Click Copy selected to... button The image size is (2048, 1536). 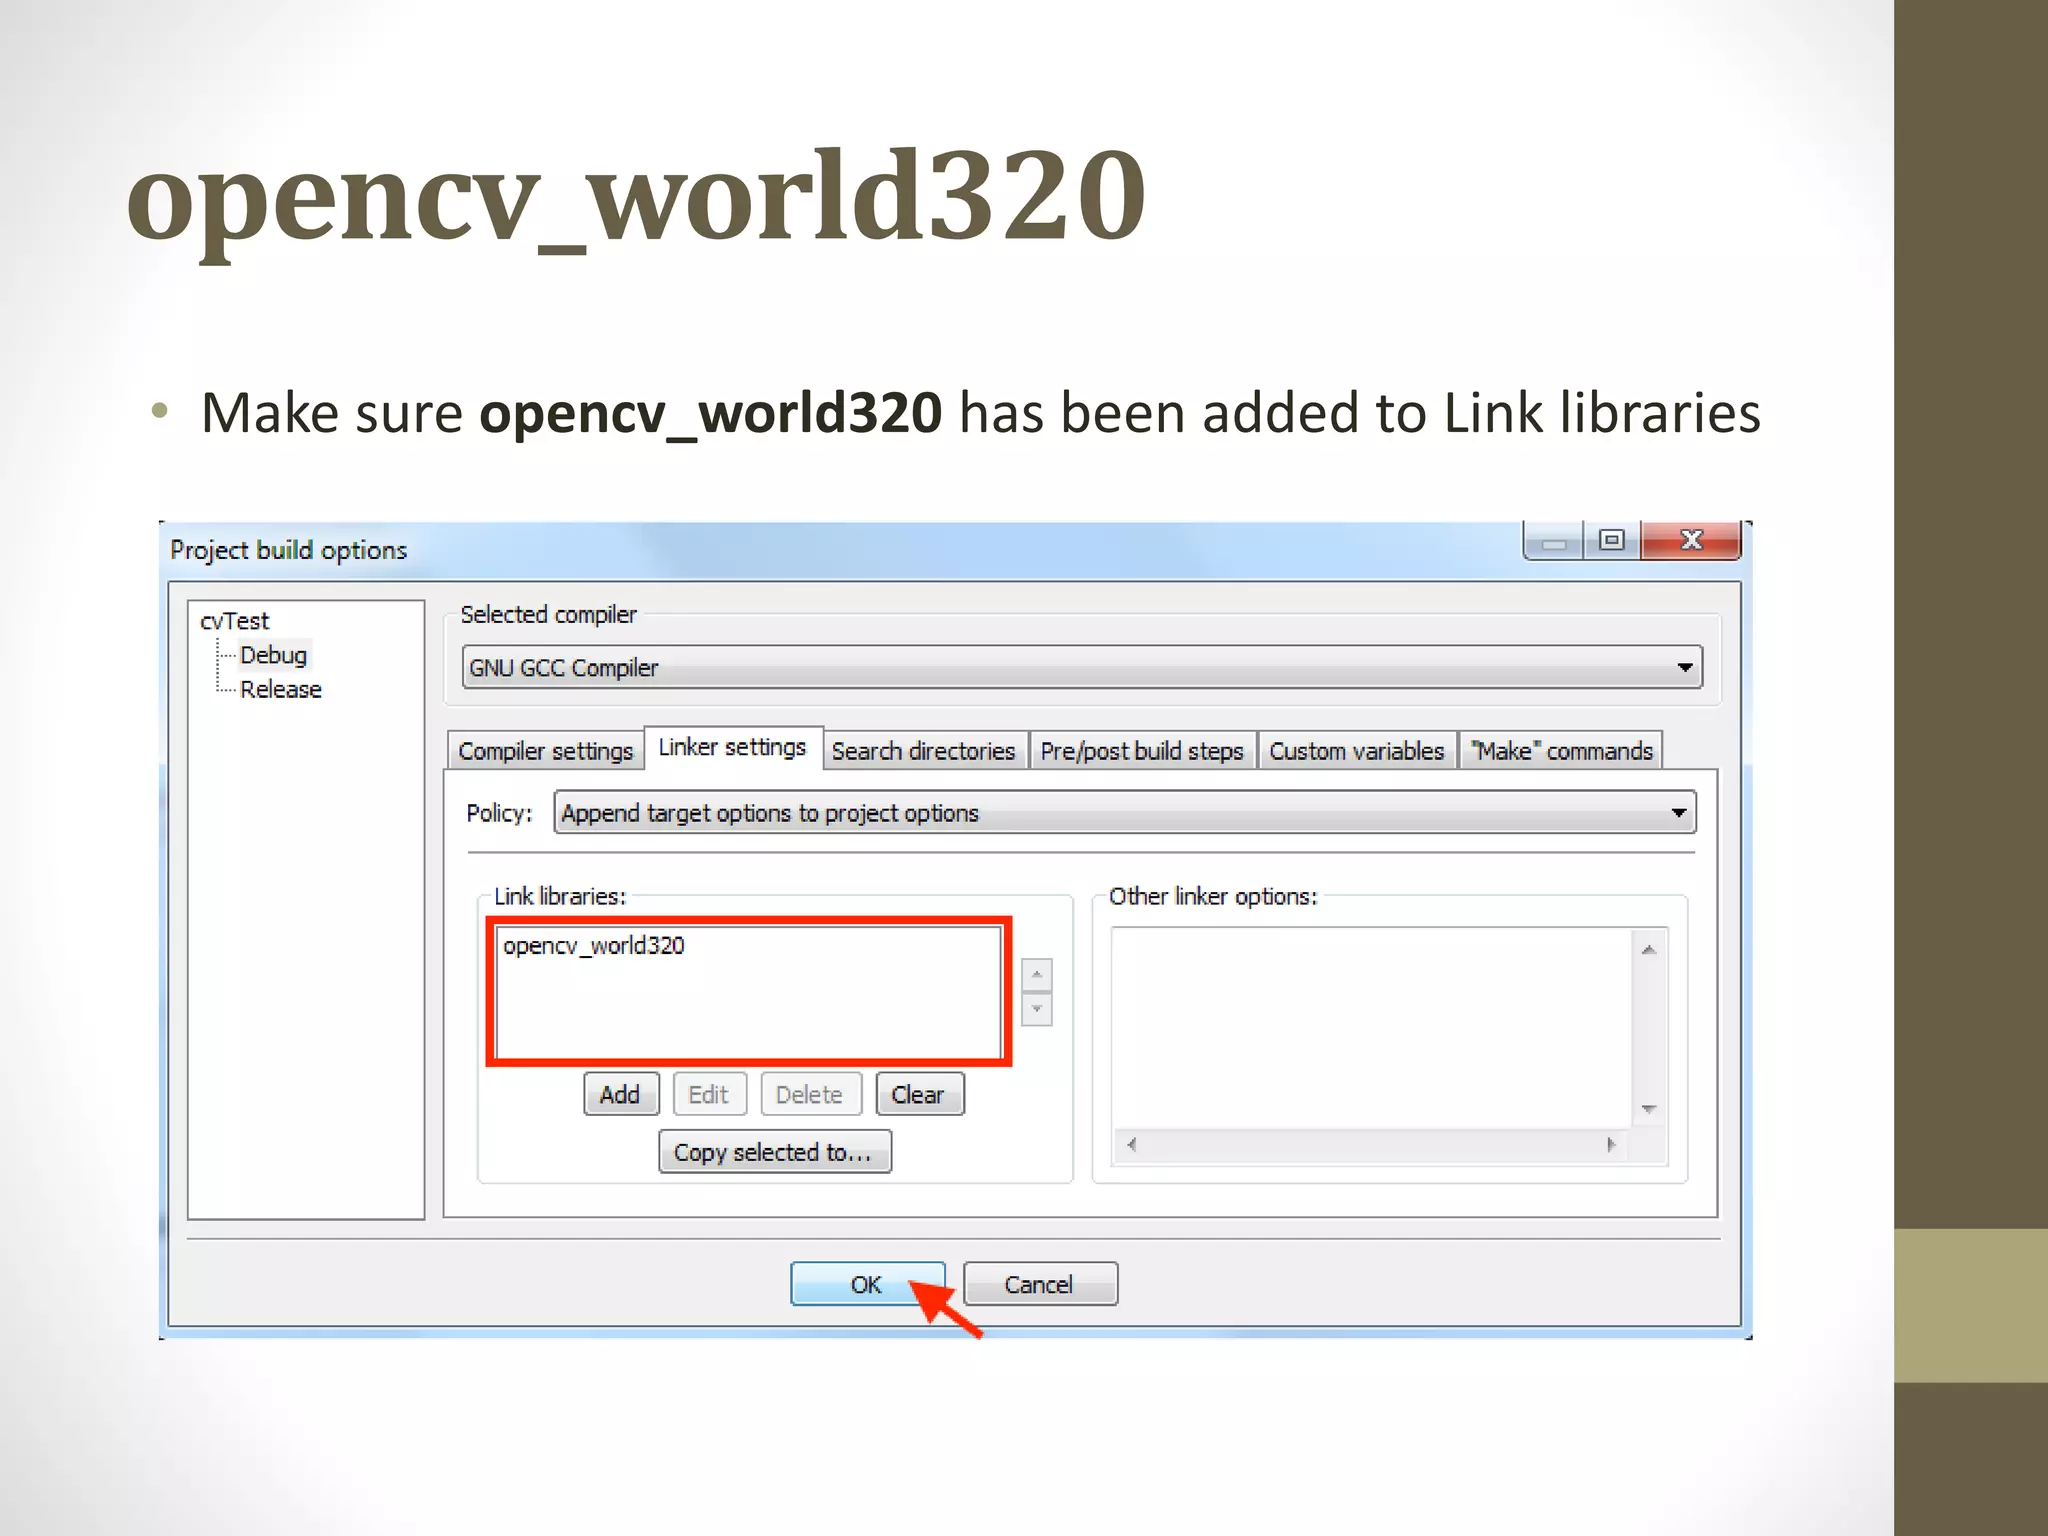774,1152
